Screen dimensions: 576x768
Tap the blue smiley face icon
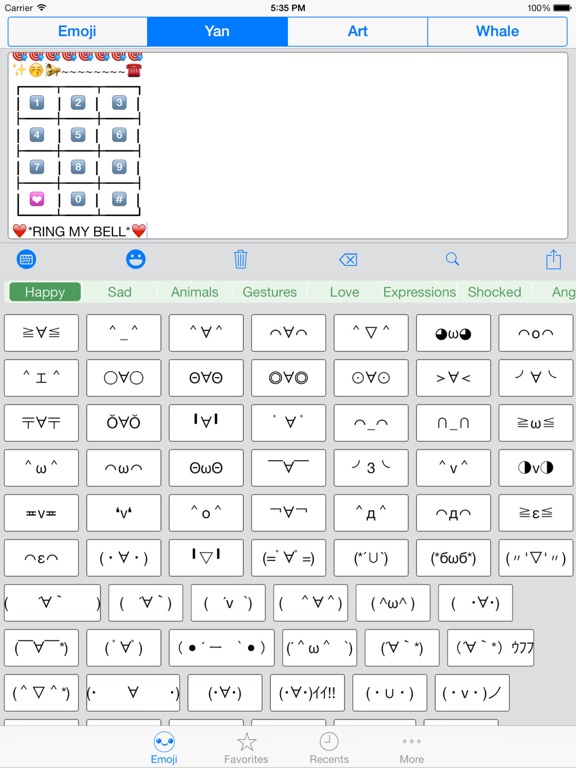tap(136, 259)
